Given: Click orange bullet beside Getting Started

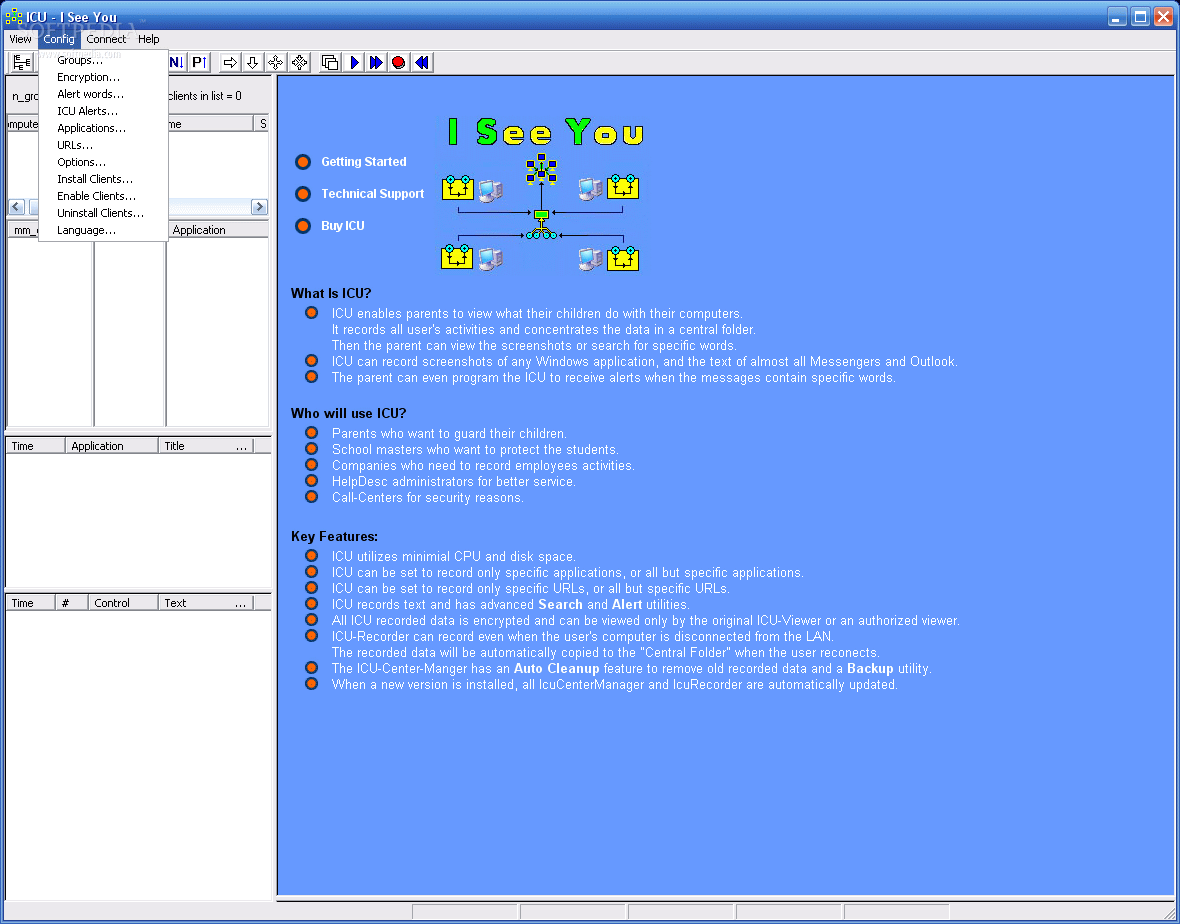Looking at the screenshot, I should click(x=303, y=162).
